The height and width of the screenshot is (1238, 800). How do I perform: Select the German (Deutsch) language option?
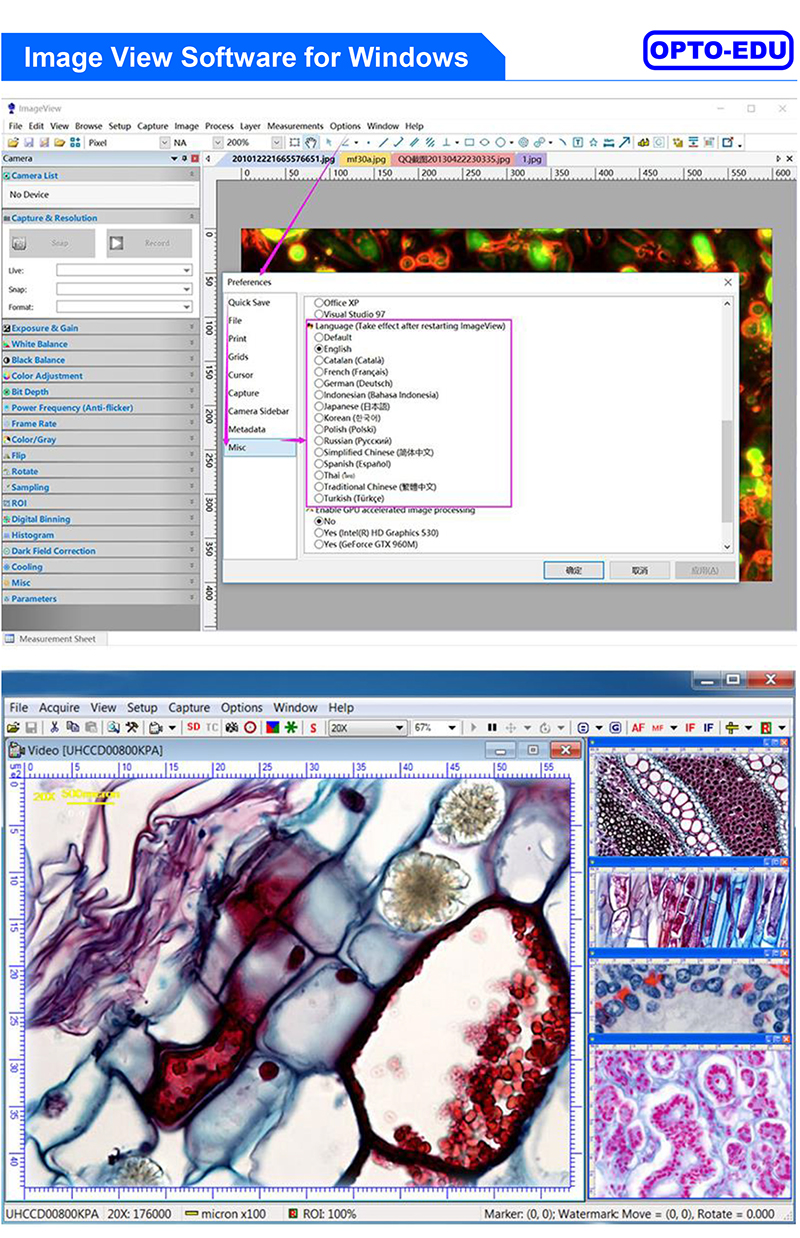pos(320,383)
